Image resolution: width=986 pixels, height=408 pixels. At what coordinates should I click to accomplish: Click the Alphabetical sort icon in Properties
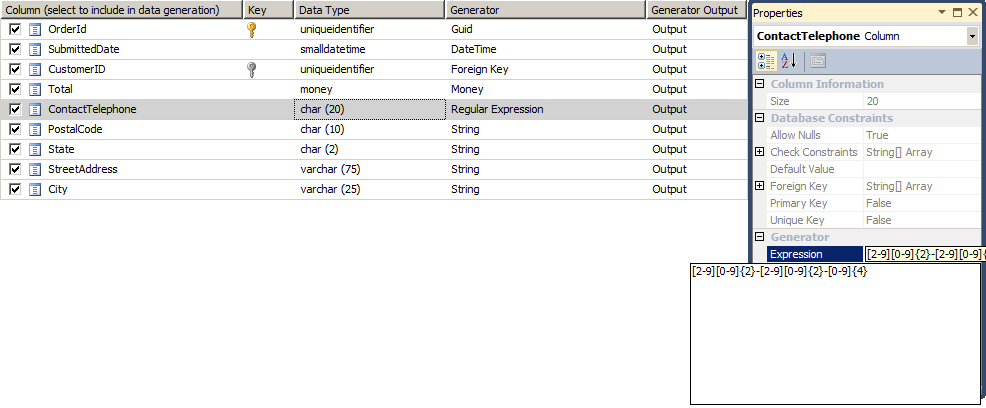click(x=789, y=61)
